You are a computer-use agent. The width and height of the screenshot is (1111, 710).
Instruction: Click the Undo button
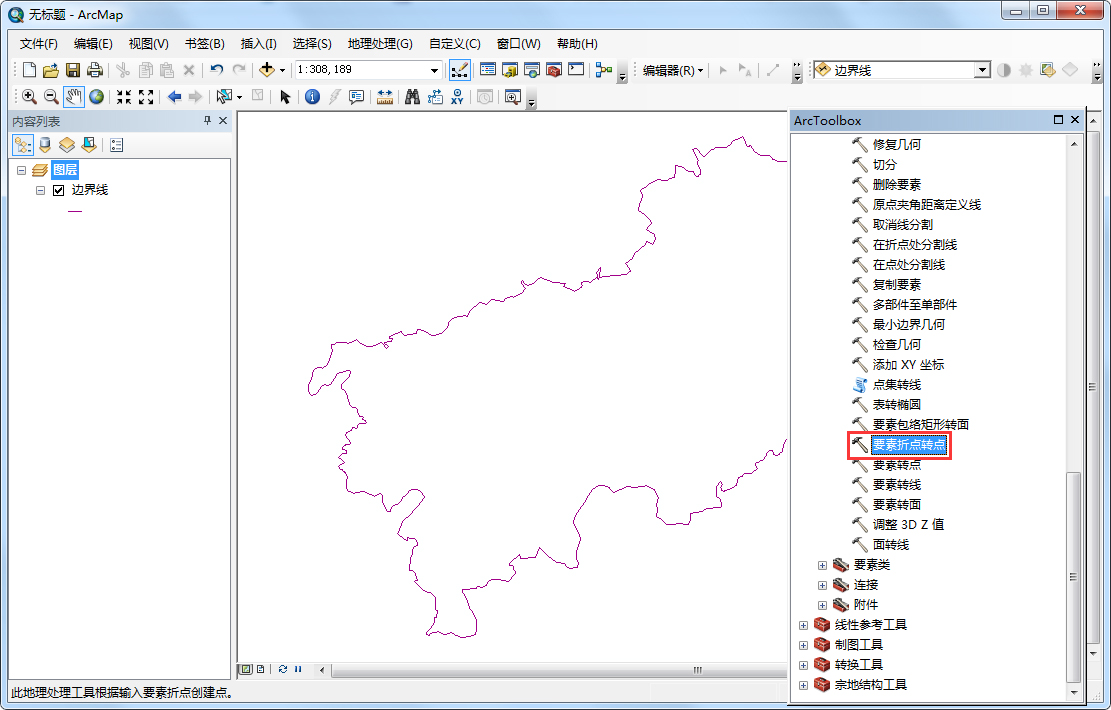(216, 70)
